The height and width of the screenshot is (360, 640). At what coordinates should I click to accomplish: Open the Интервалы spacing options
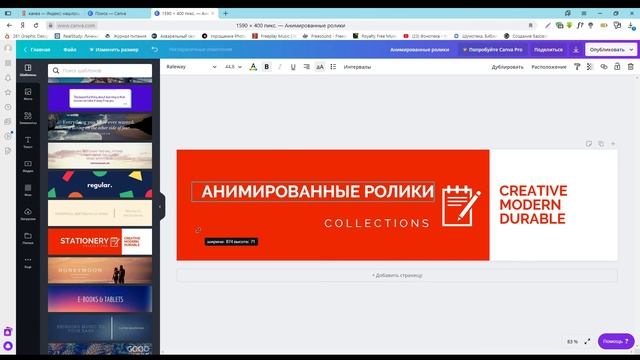coord(357,67)
